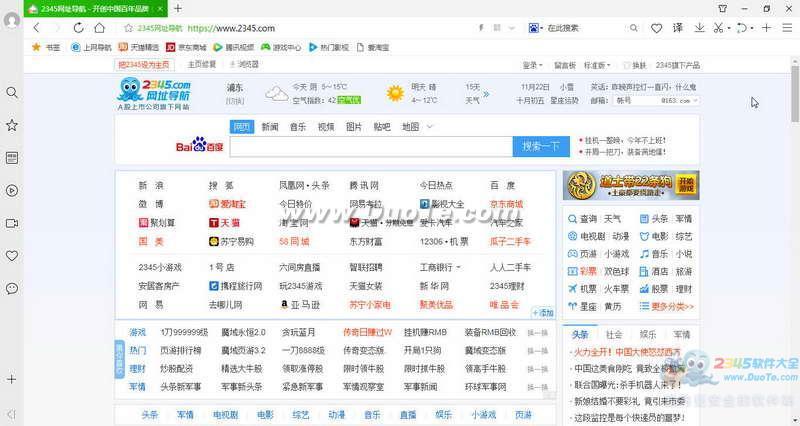This screenshot has height=426, width=800.
Task: Open the translate icon in browser toolbar
Action: tap(678, 28)
